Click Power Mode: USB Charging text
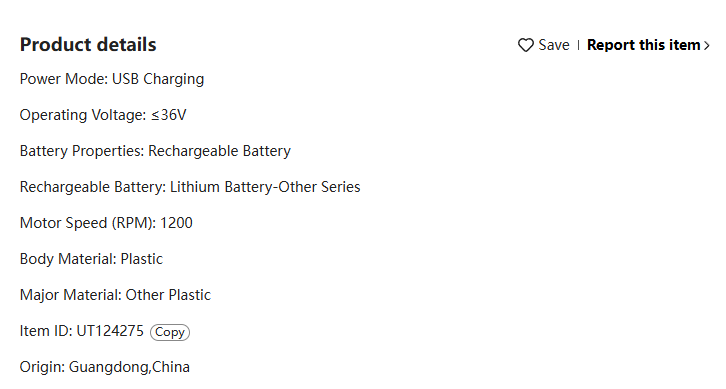Screen dimensions: 726x389 [x=112, y=79]
